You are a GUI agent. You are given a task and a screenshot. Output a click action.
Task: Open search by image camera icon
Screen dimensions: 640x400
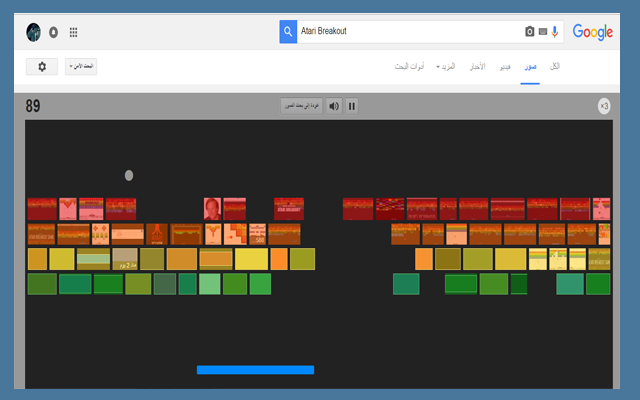coord(530,32)
